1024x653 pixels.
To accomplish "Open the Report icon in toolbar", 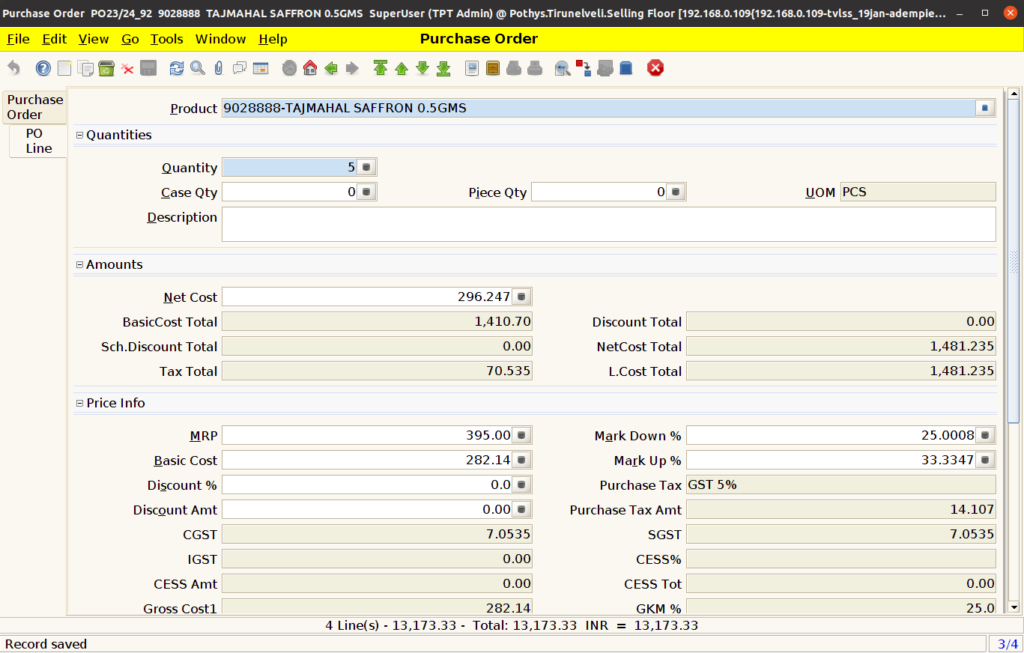I will pos(472,68).
